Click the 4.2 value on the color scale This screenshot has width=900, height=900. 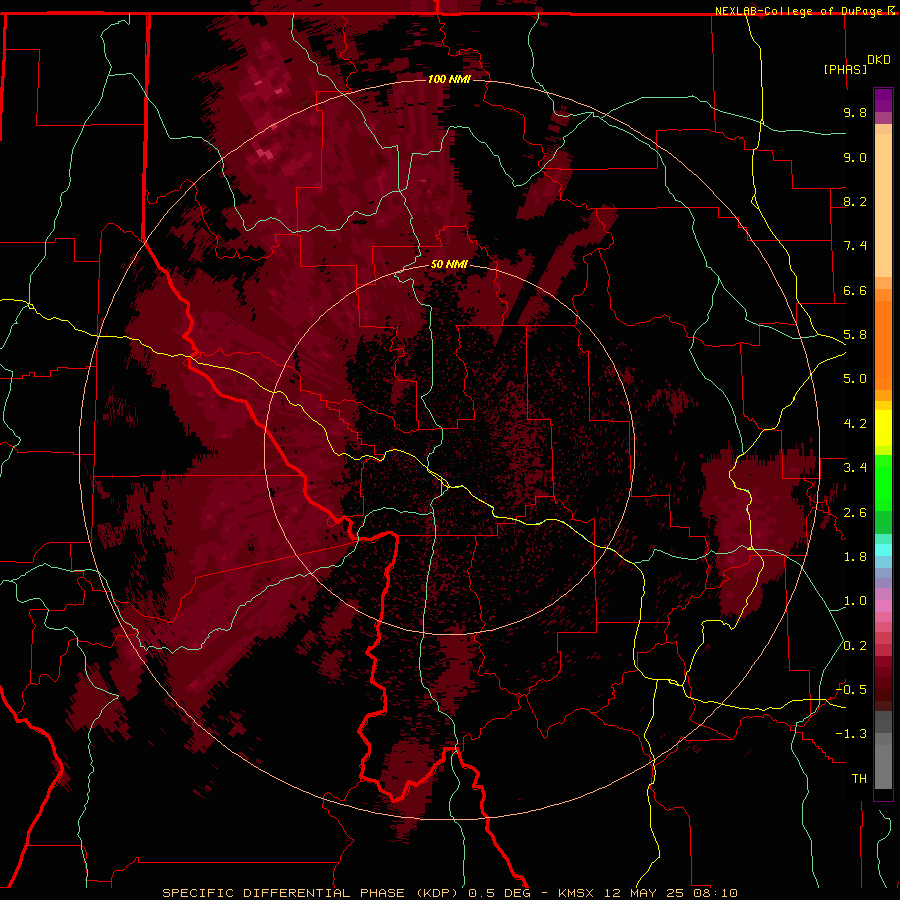[x=855, y=424]
